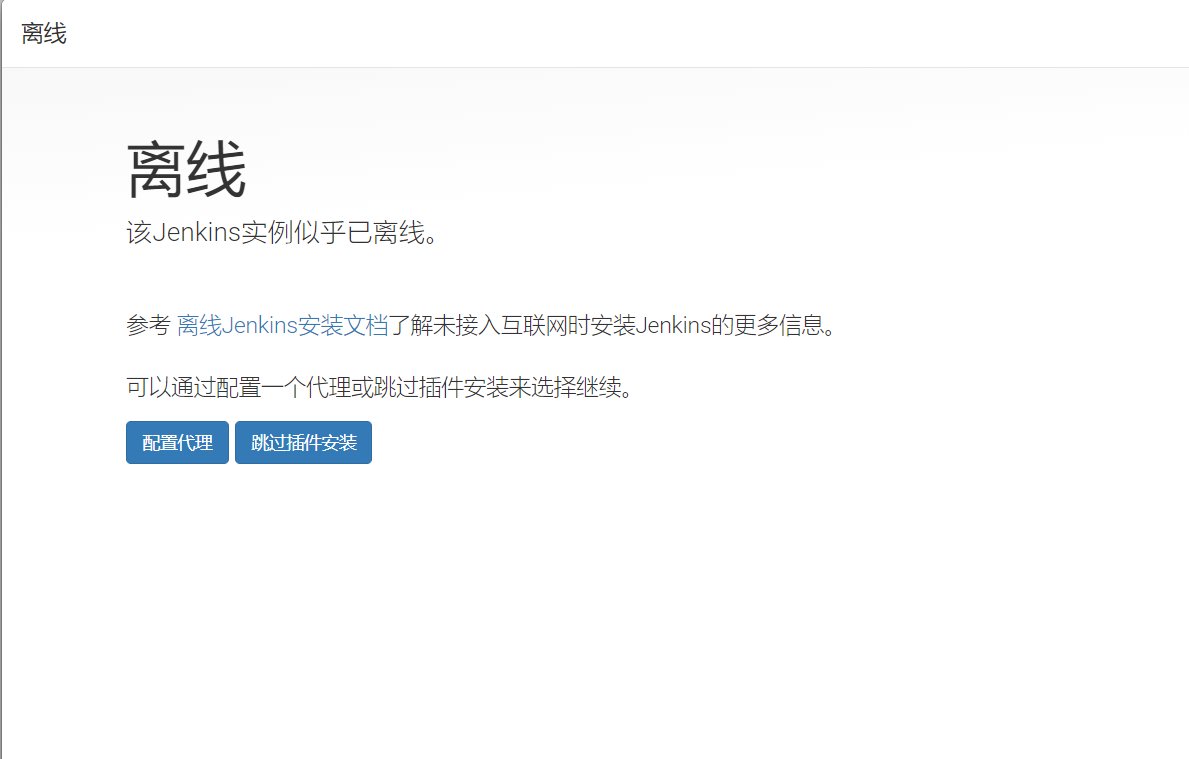The image size is (1189, 759).
Task: Click the sentence 可以通过配置一个代理或跳过插件安装来选择继续。
Action: point(380,387)
